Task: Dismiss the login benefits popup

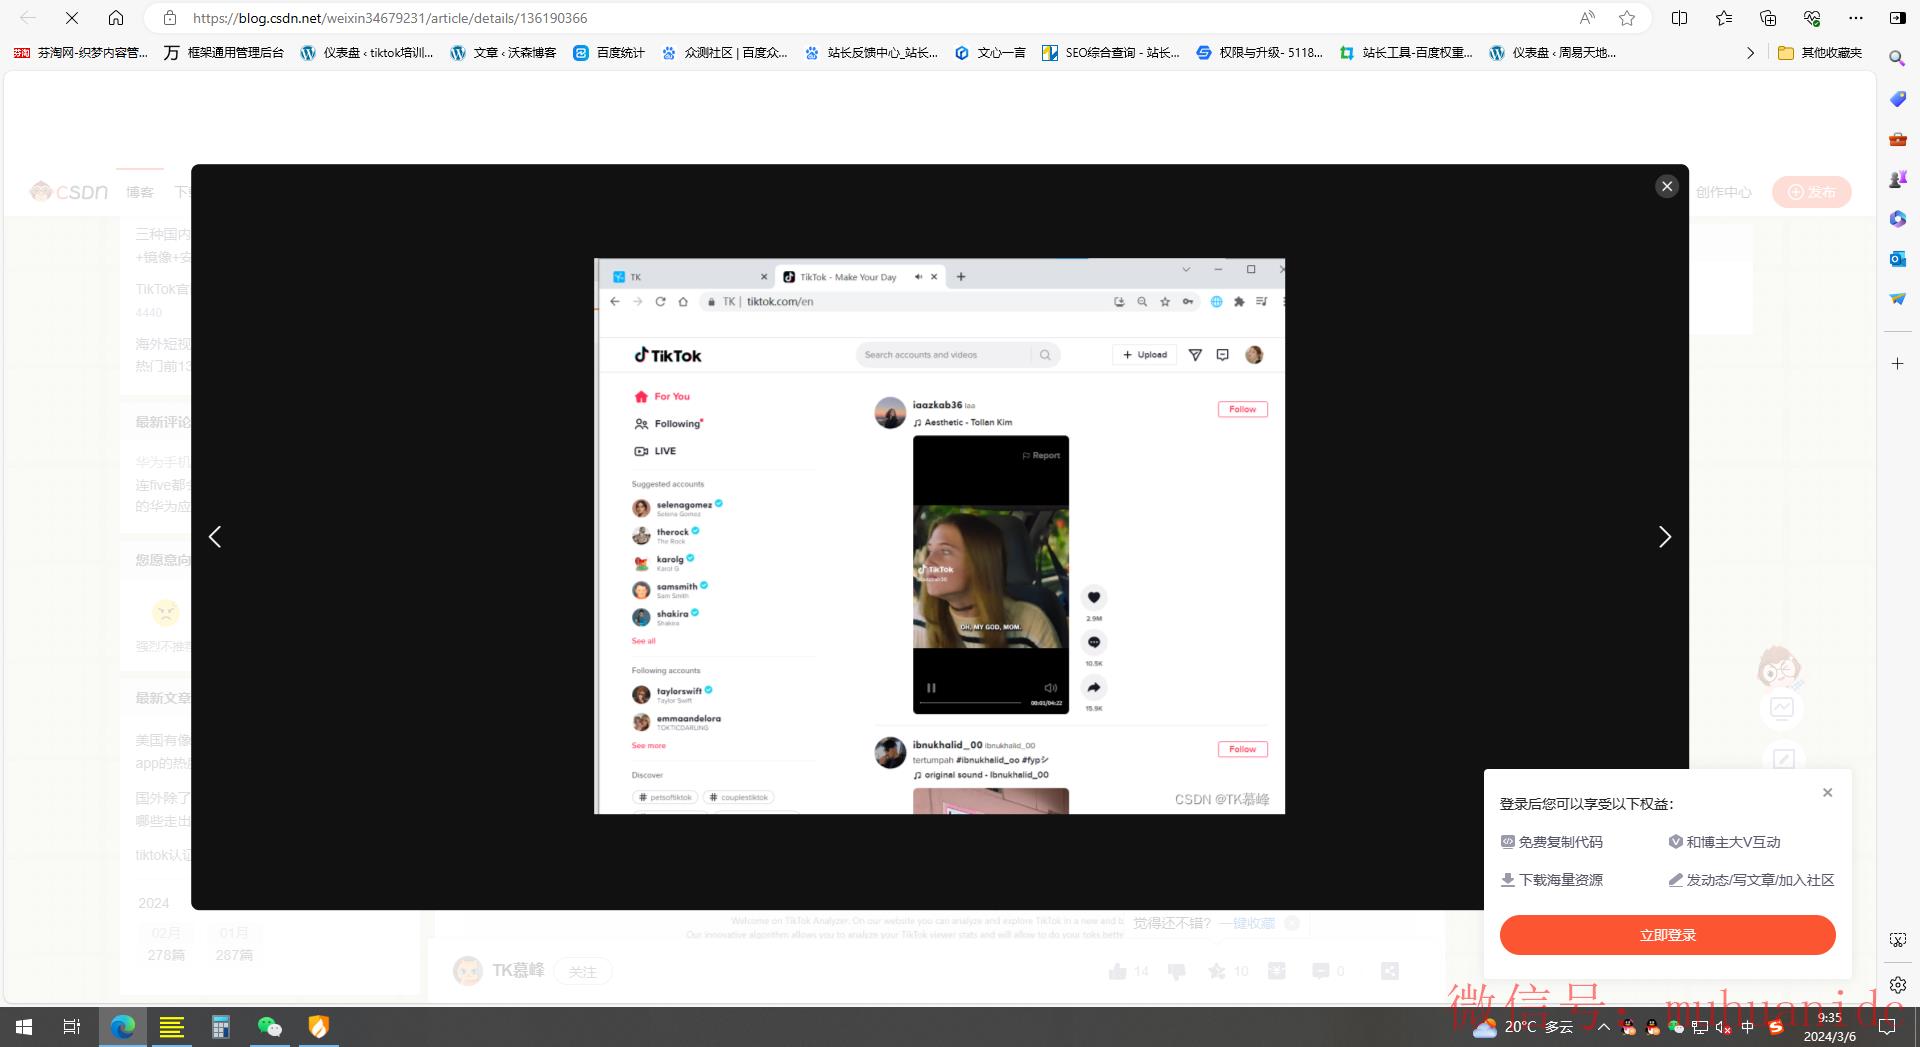Action: point(1827,792)
